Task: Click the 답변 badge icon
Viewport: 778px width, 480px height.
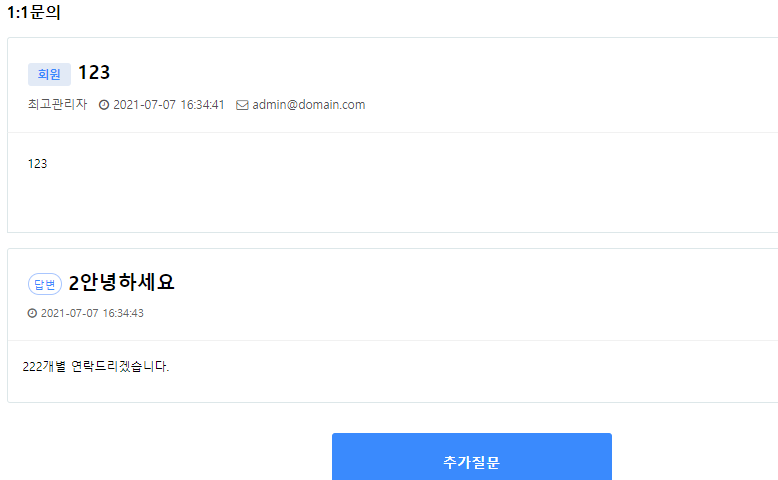Action: click(x=45, y=284)
